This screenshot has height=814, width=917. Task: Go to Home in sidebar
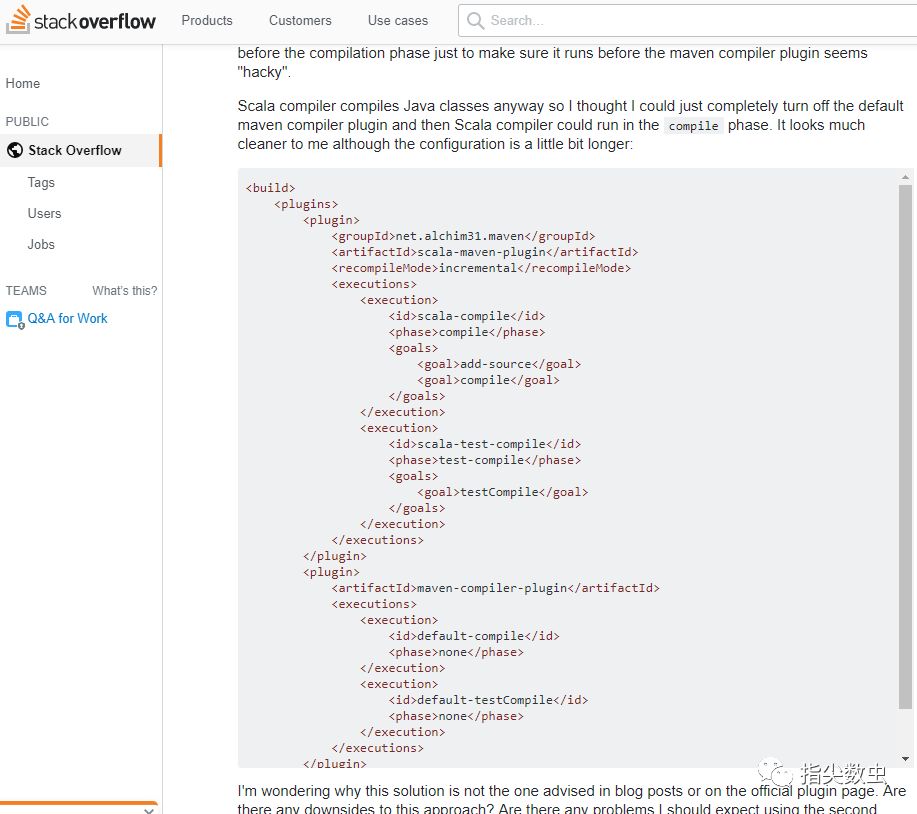coord(23,84)
